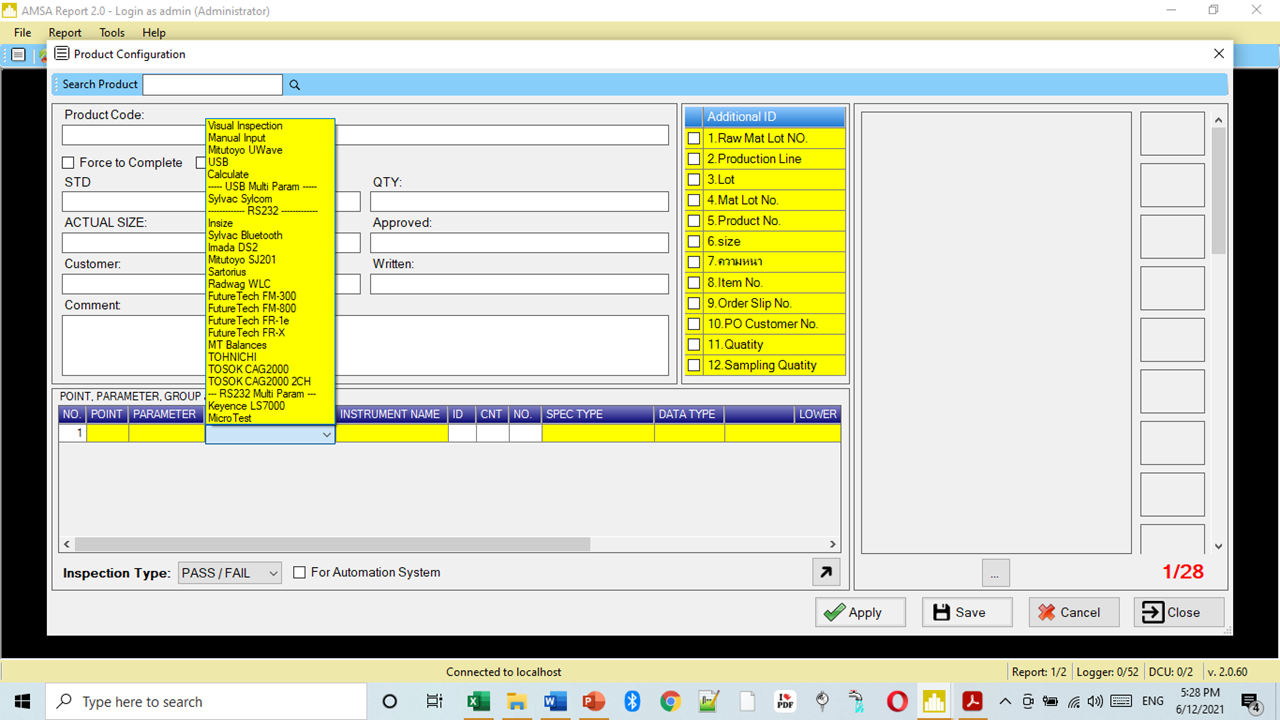The width and height of the screenshot is (1280, 720).
Task: Click the blank document taskbar icon
Action: tap(747, 701)
